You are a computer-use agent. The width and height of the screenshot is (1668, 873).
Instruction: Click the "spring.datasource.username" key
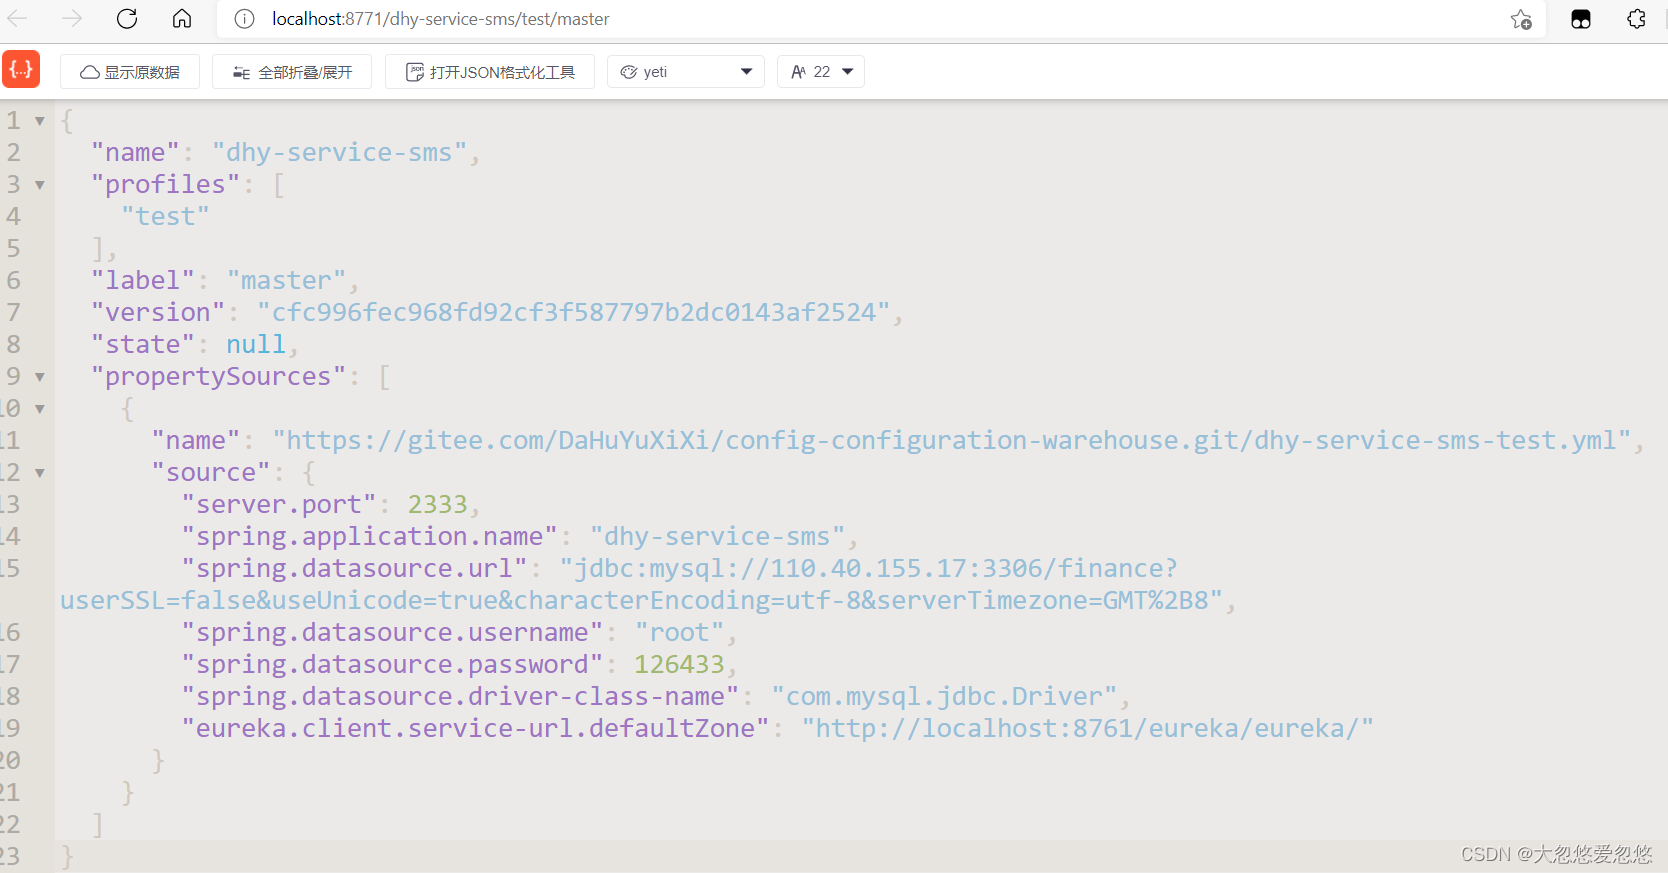(392, 633)
